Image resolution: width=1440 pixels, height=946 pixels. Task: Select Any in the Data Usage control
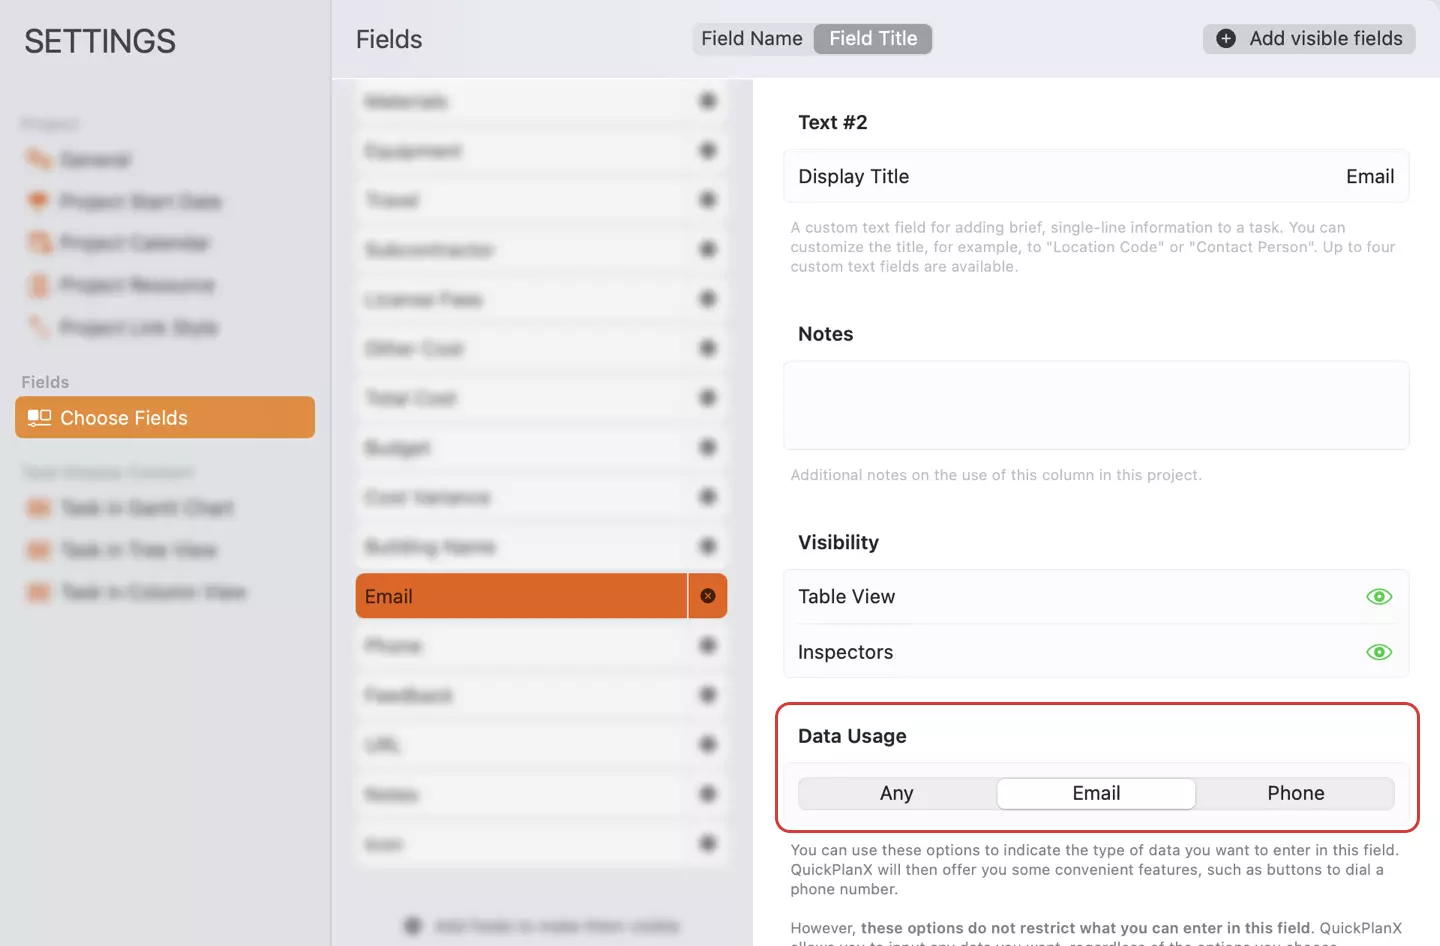click(x=896, y=792)
